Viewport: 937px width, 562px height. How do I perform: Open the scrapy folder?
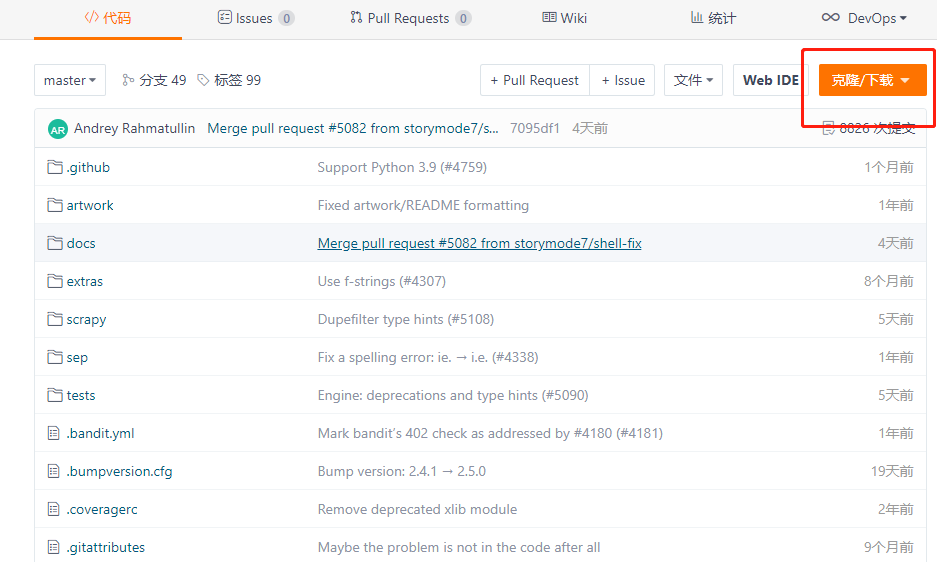coord(87,319)
